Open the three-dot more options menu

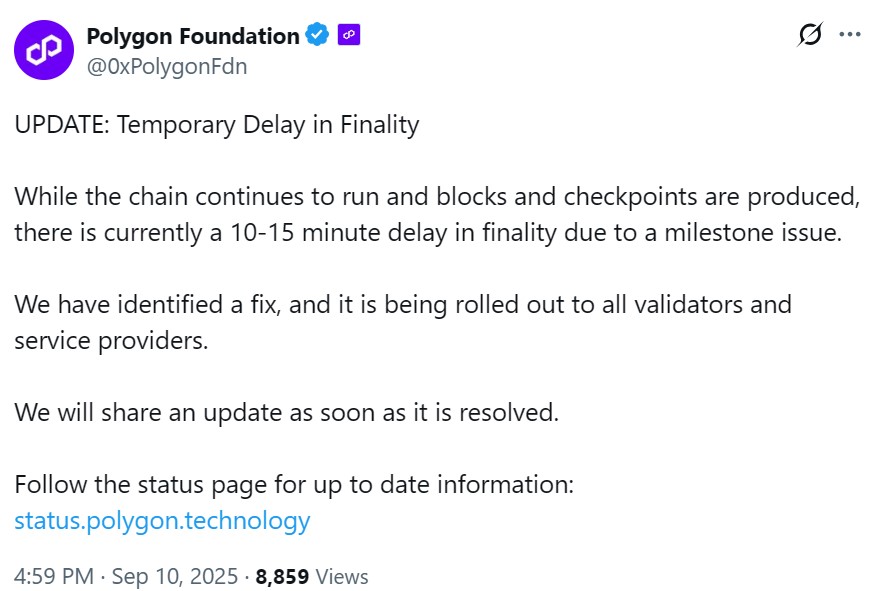click(849, 35)
